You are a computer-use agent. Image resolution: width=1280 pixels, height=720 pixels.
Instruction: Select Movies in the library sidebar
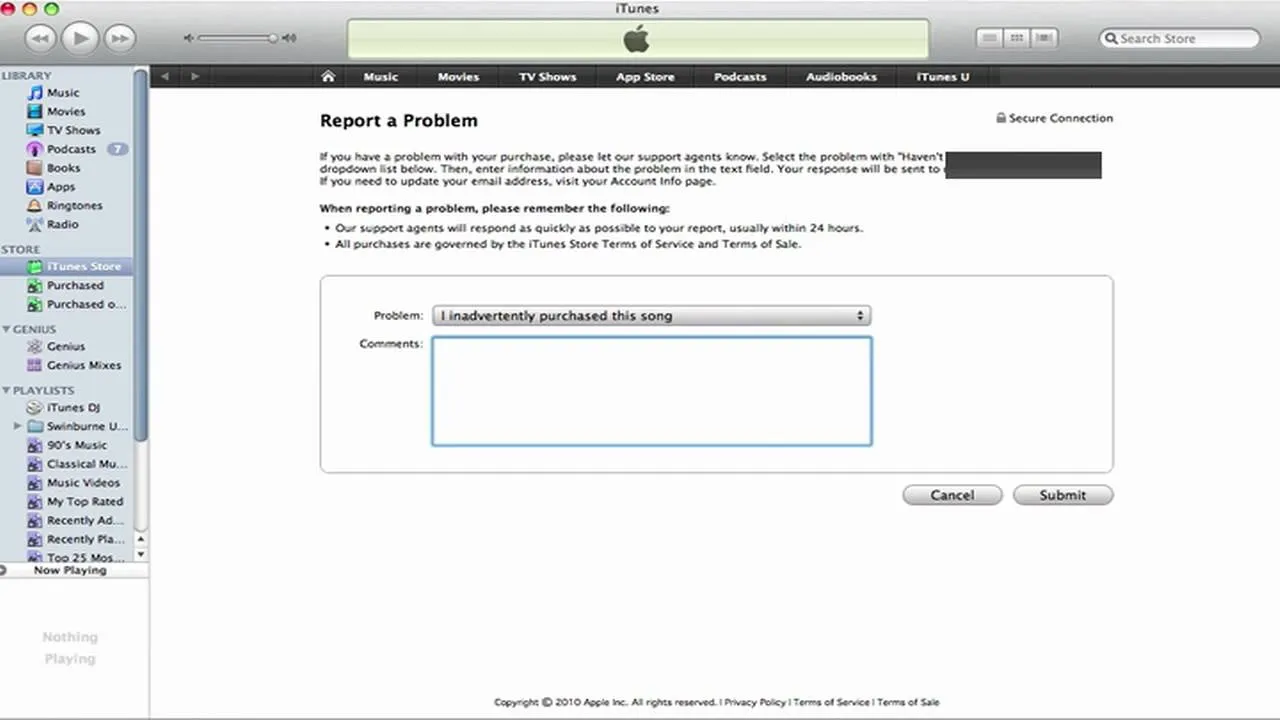click(x=66, y=112)
